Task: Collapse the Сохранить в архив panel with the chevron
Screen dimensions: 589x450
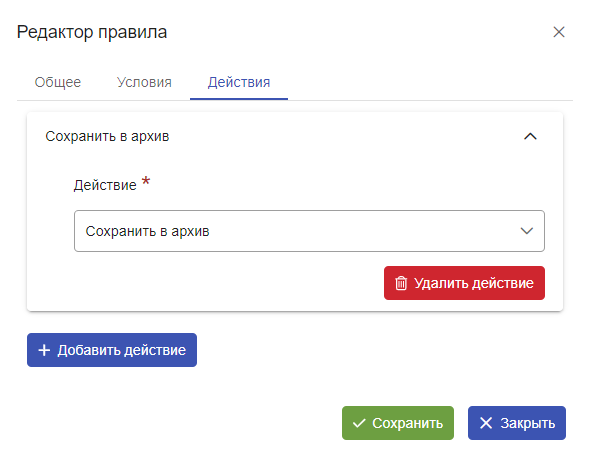Action: coord(530,136)
